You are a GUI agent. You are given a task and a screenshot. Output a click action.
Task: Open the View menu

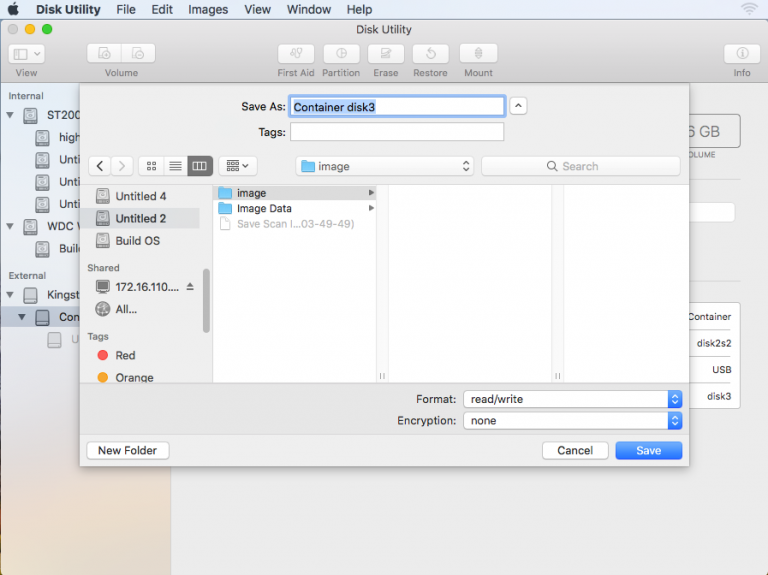pos(257,9)
